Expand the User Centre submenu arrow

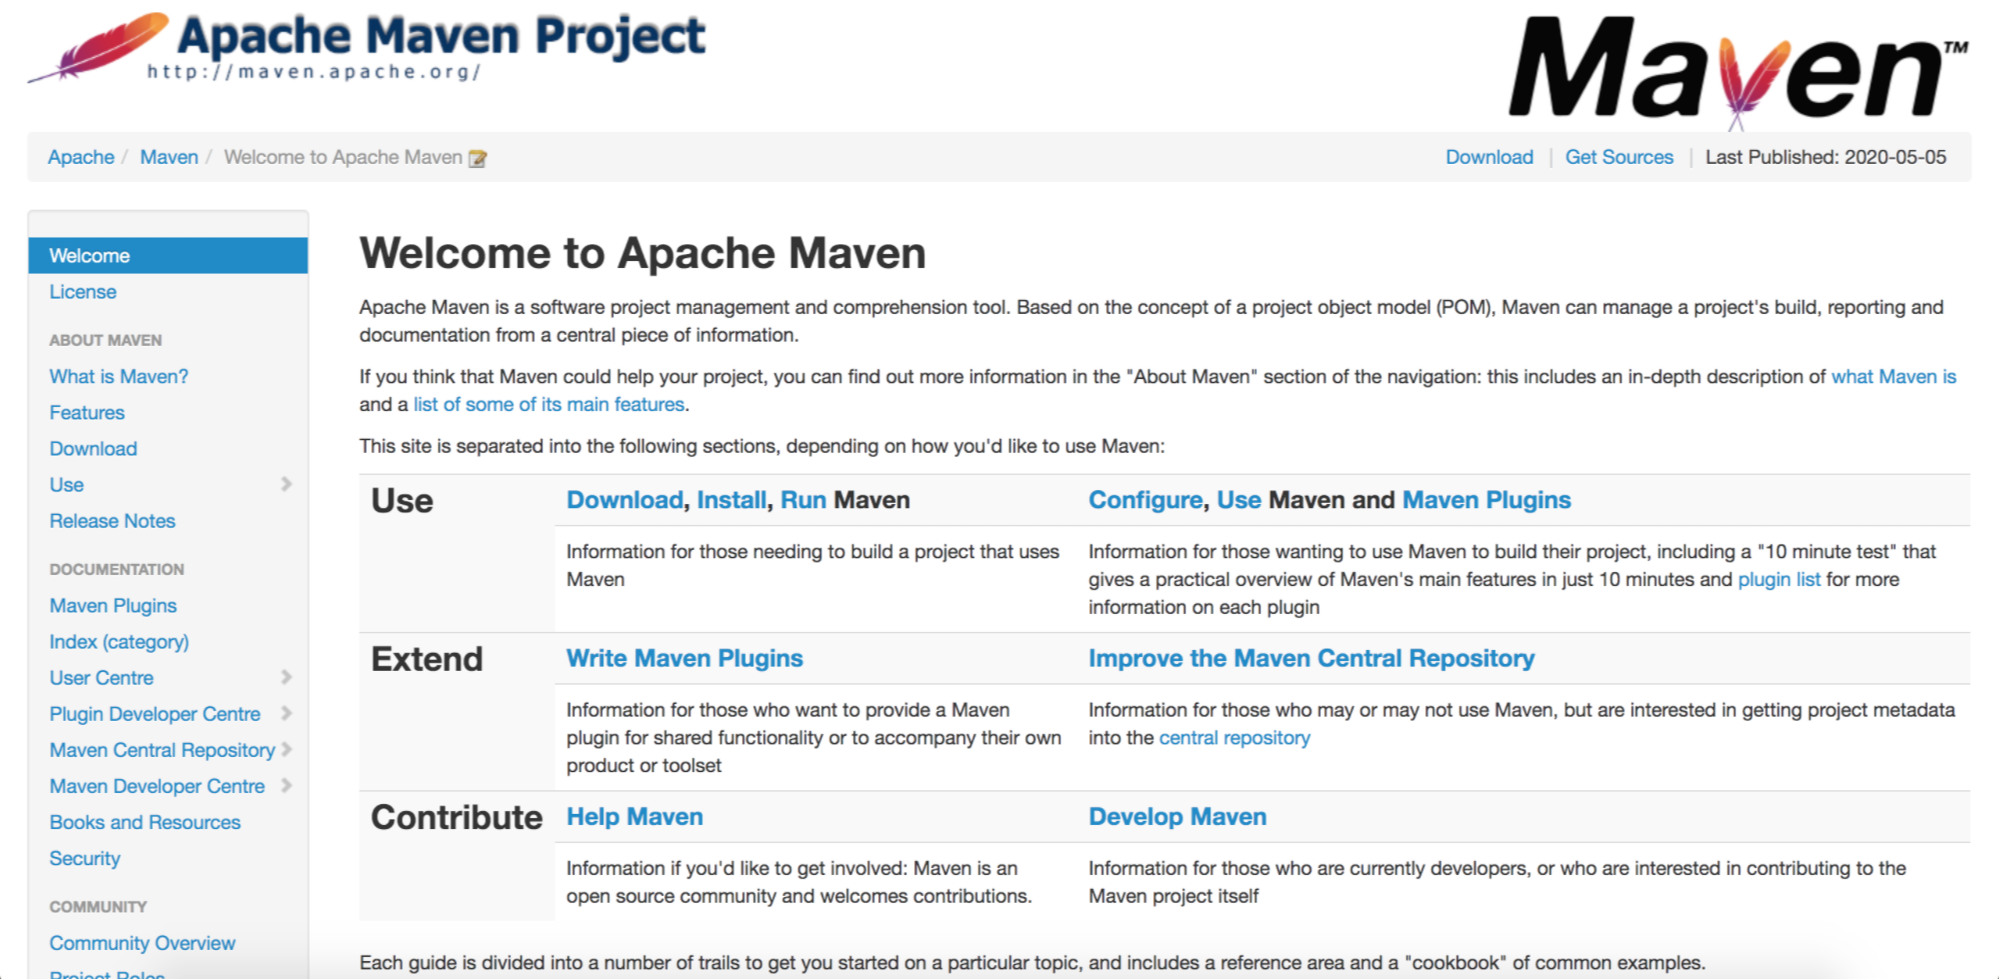287,677
